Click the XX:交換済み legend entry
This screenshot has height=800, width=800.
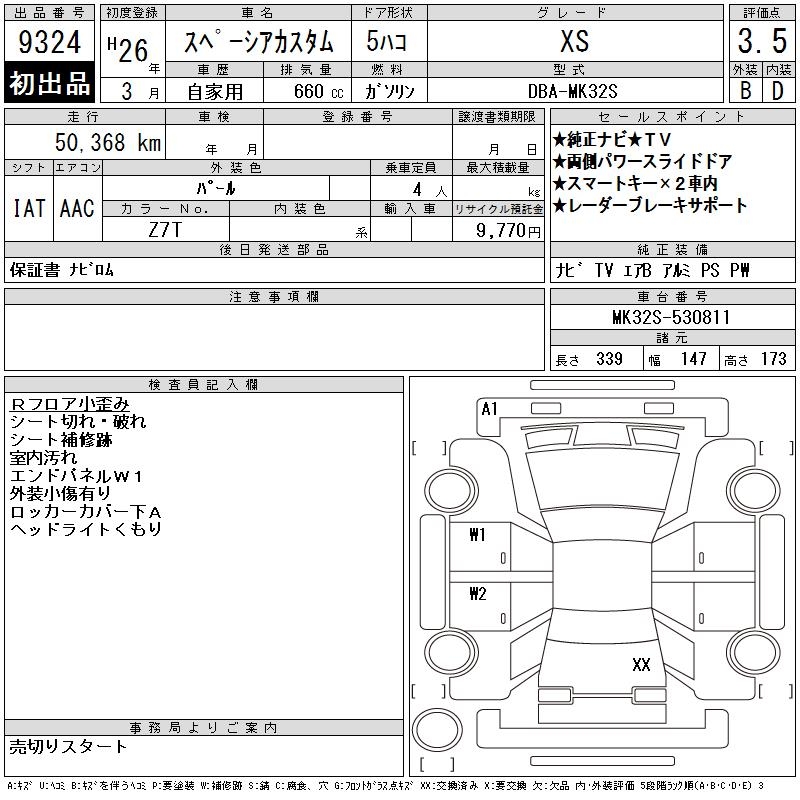(449, 785)
